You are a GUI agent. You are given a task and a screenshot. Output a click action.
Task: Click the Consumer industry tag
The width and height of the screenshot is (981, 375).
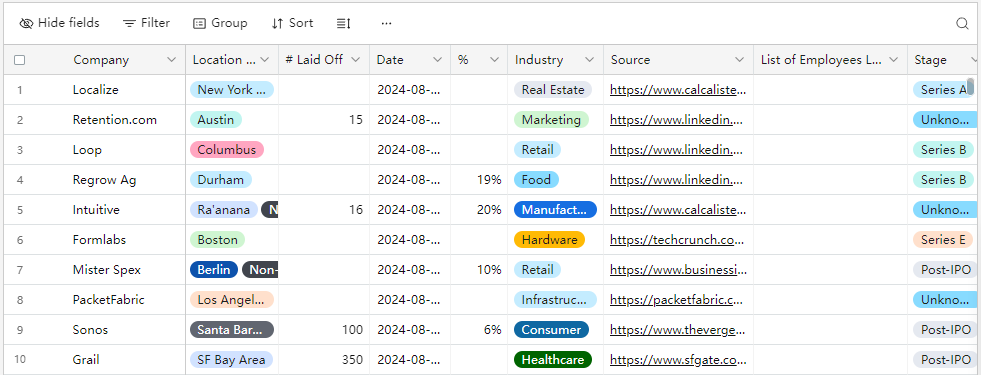pyautogui.click(x=551, y=330)
